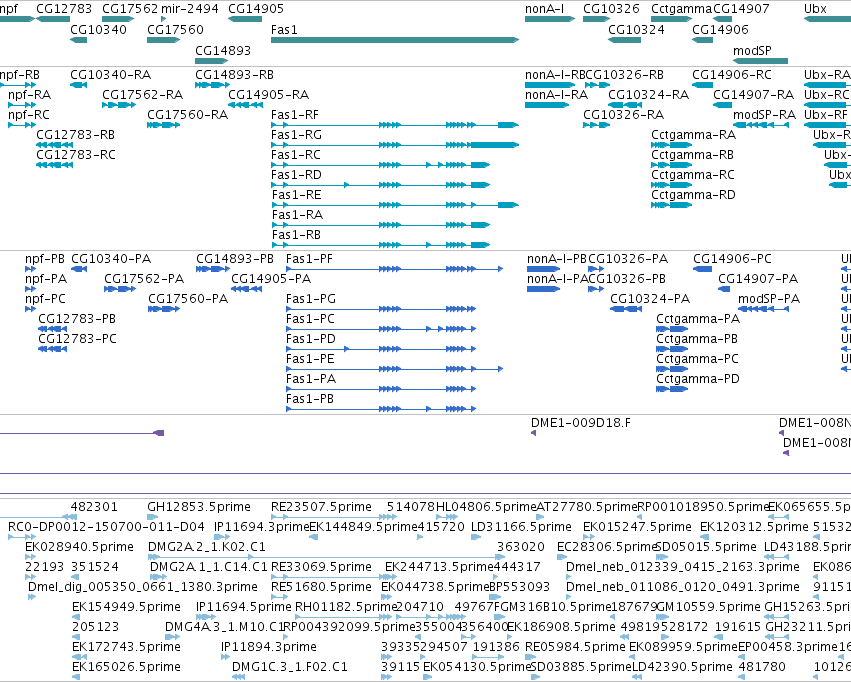Select the Dmel_dig_005350_0661_1380.3prime label
851x682 pixels.
pyautogui.click(x=143, y=587)
